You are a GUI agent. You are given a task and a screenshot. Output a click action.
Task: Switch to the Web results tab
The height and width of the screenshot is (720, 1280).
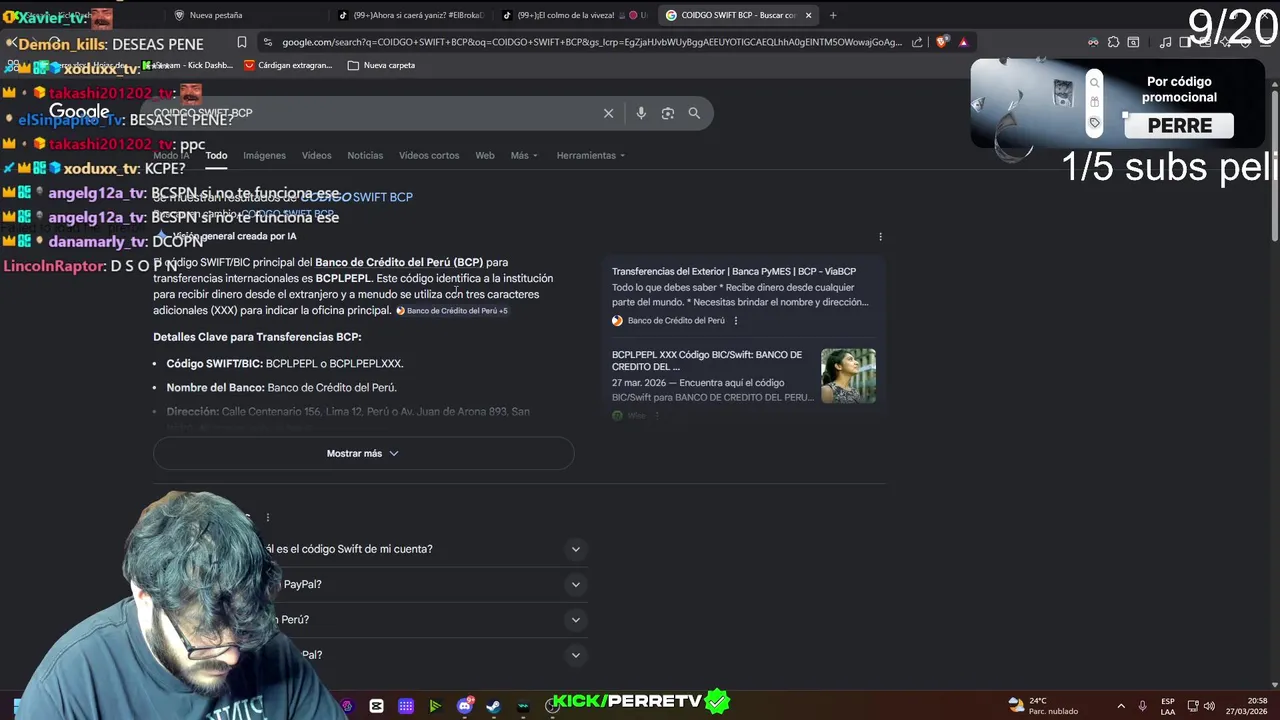tap(485, 155)
